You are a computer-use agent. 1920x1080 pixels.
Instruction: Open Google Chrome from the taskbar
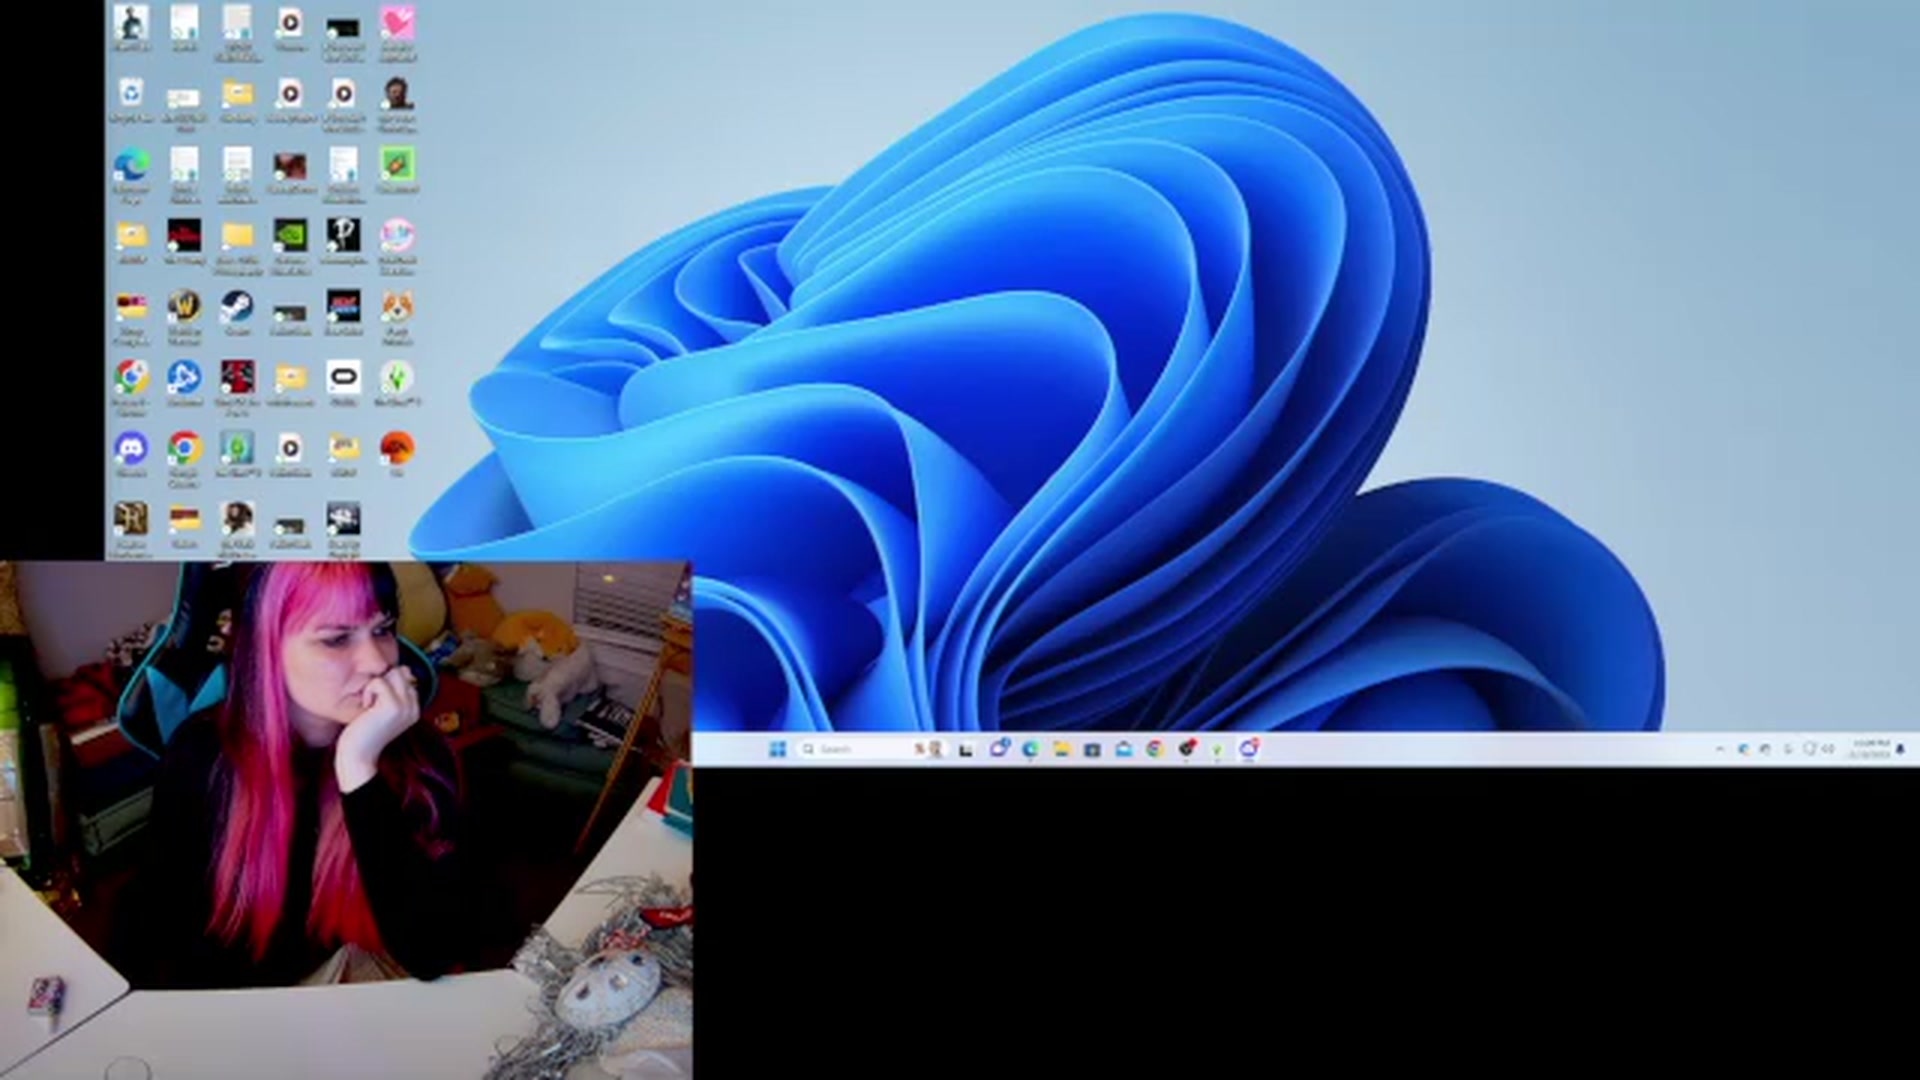1155,749
